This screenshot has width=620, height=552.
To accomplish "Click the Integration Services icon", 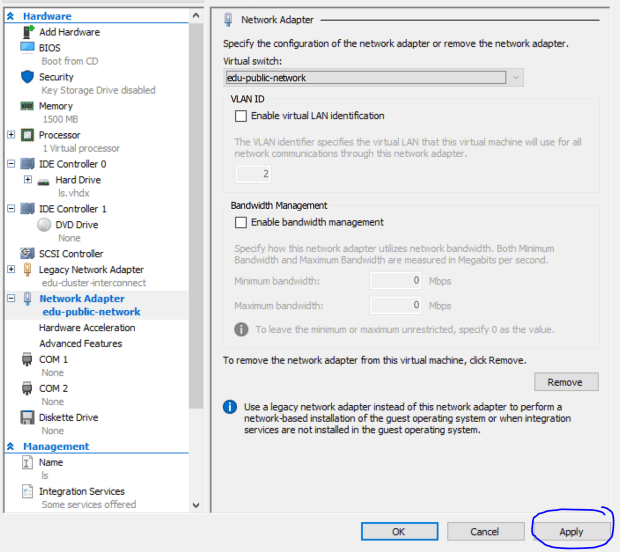I will 27,492.
